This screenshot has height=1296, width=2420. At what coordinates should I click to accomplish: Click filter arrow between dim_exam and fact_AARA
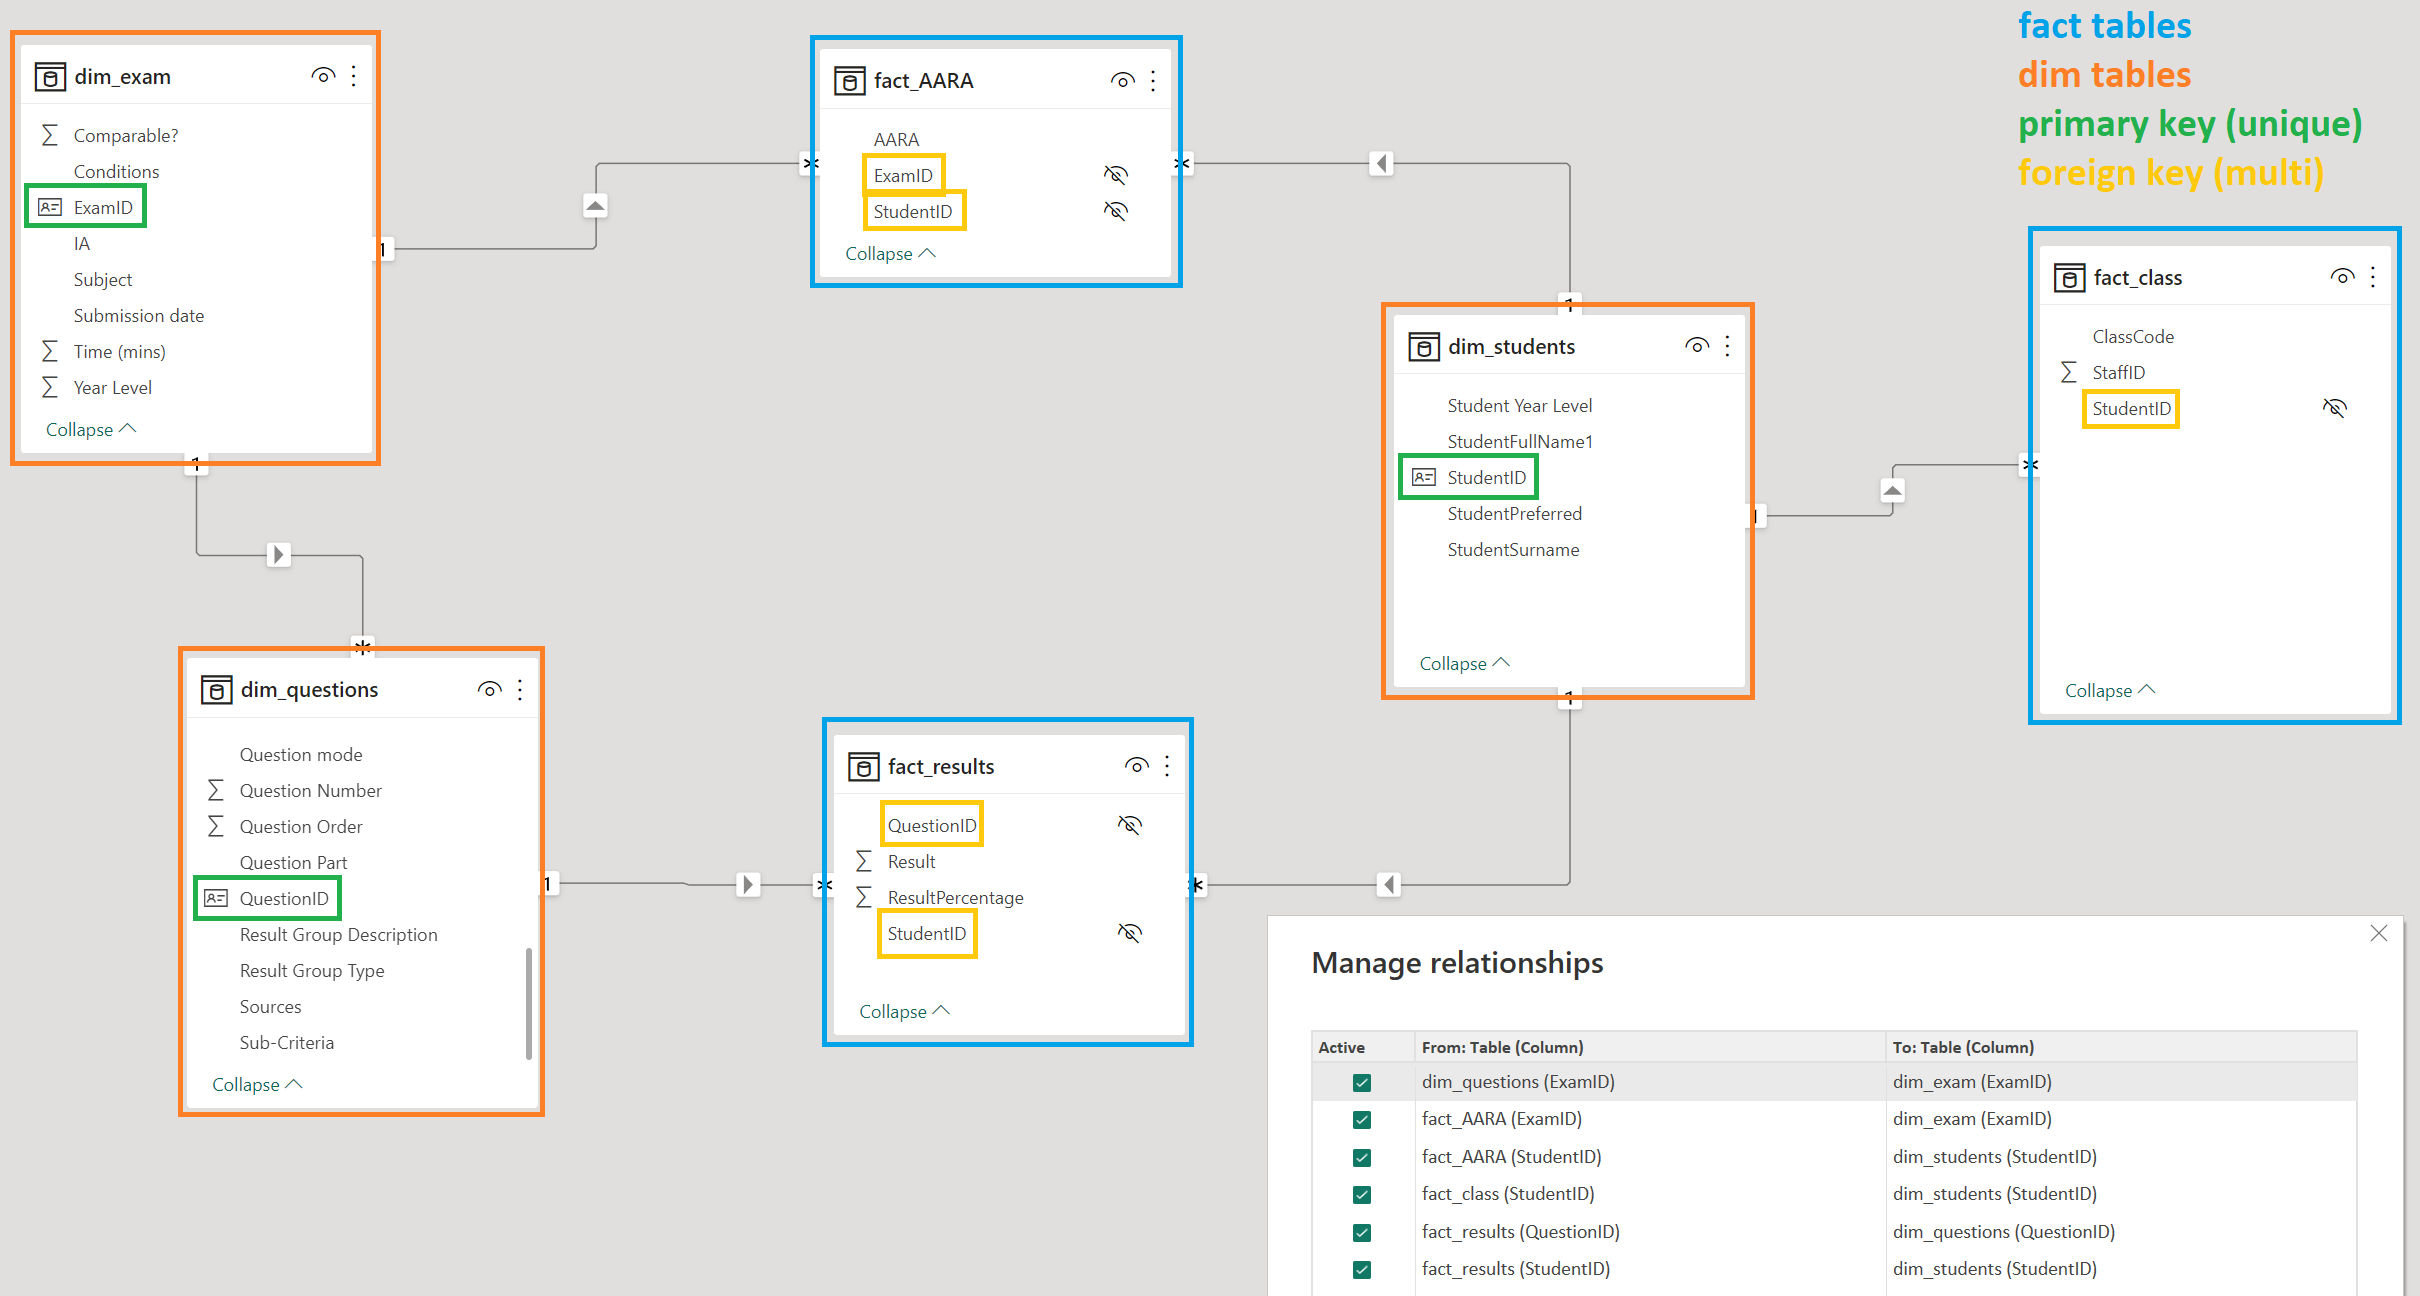click(595, 206)
